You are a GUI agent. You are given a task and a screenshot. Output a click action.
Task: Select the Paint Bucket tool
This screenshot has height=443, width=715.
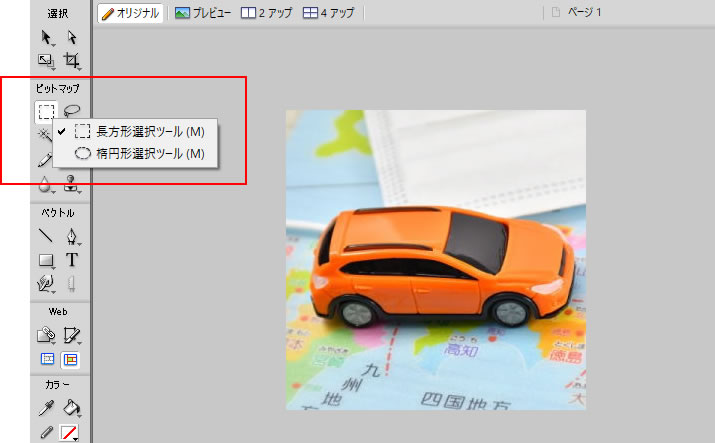click(72, 408)
